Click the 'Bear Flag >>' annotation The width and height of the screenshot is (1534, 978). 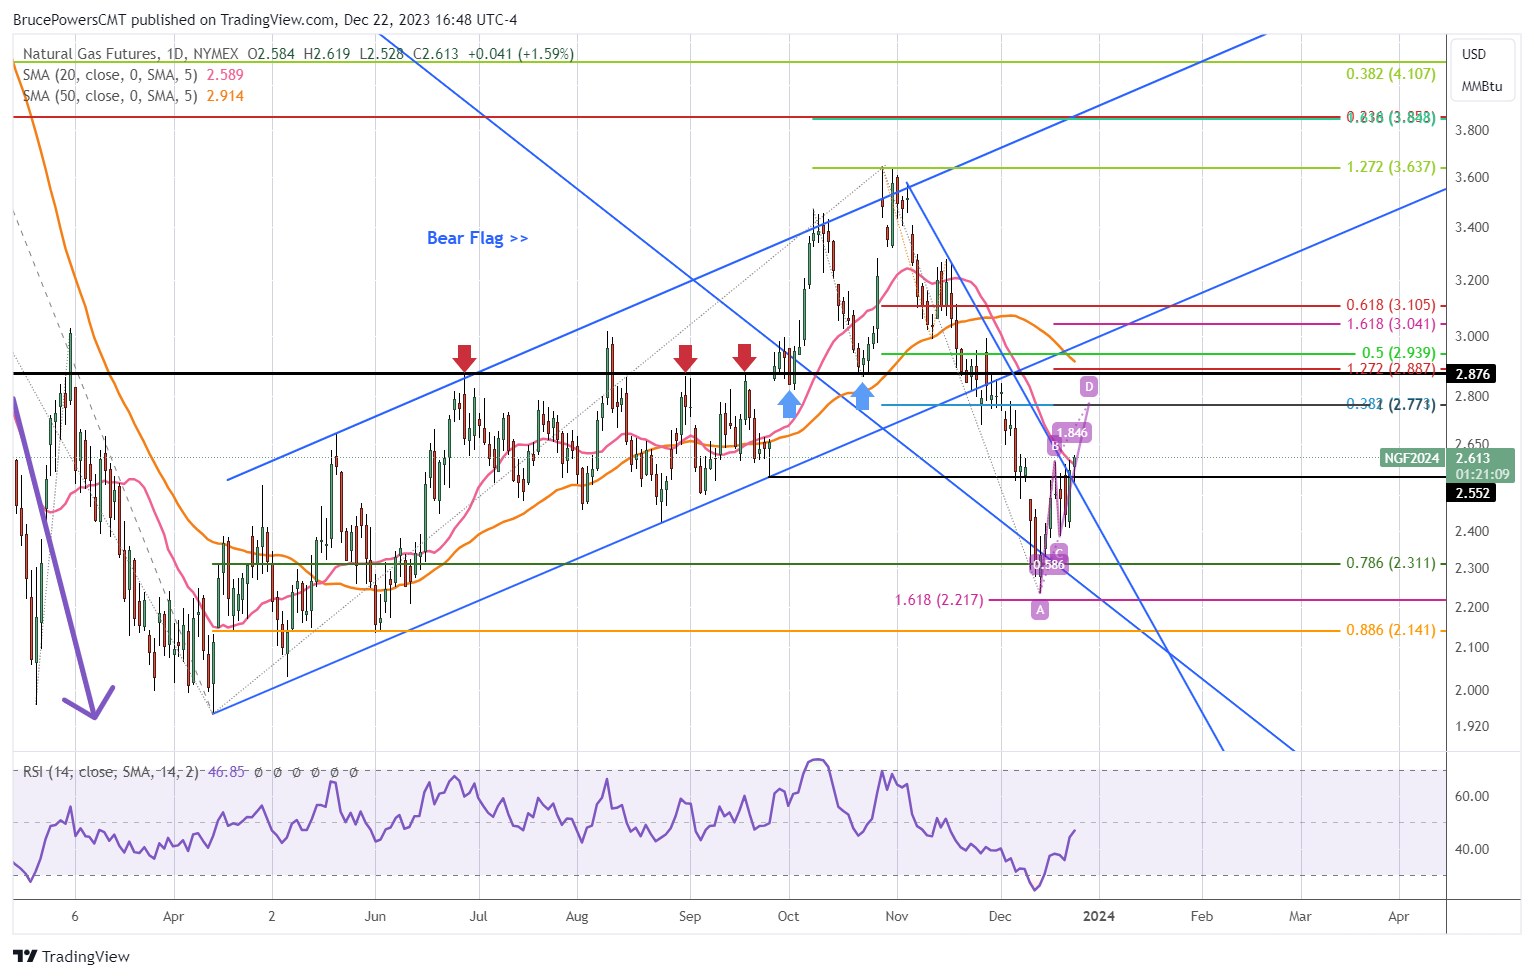[x=477, y=238]
